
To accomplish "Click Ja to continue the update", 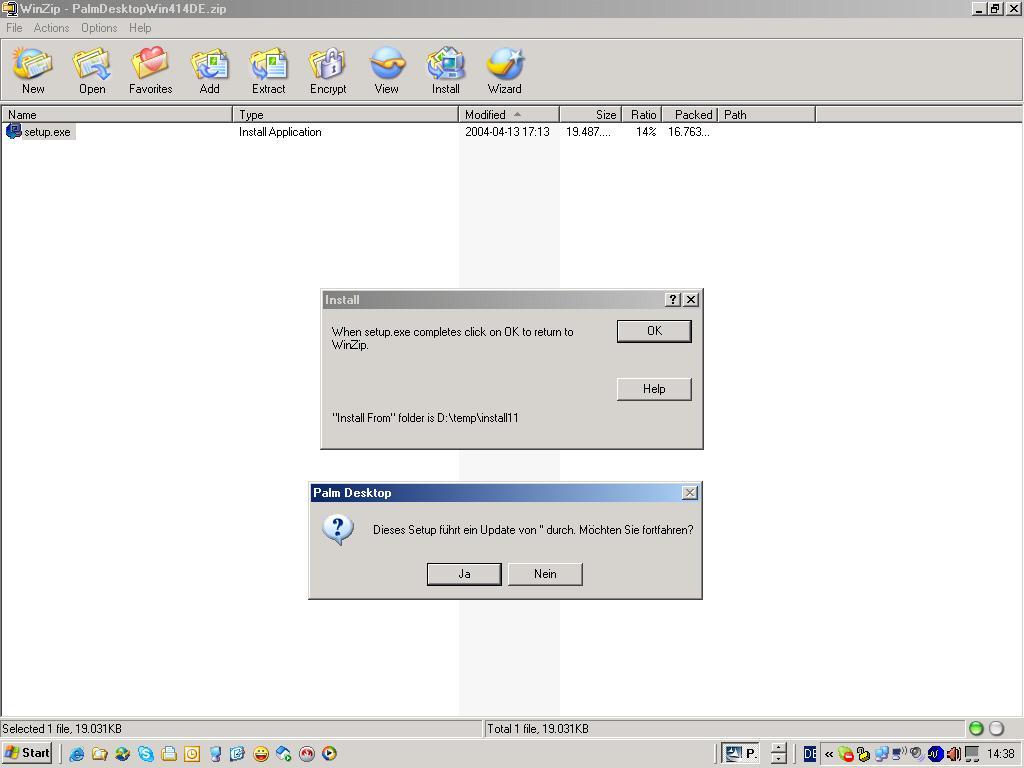I will [x=464, y=574].
